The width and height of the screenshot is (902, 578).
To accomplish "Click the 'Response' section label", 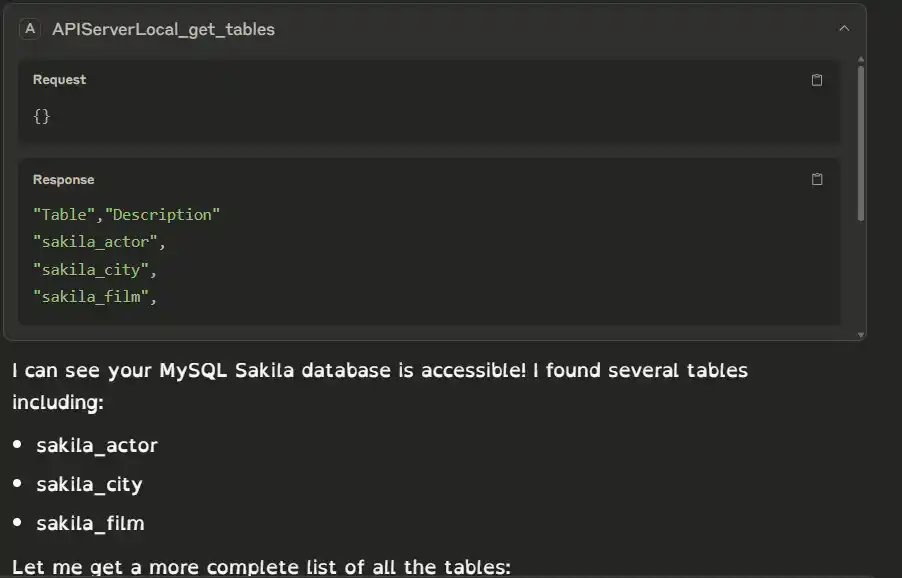I will (x=63, y=180).
